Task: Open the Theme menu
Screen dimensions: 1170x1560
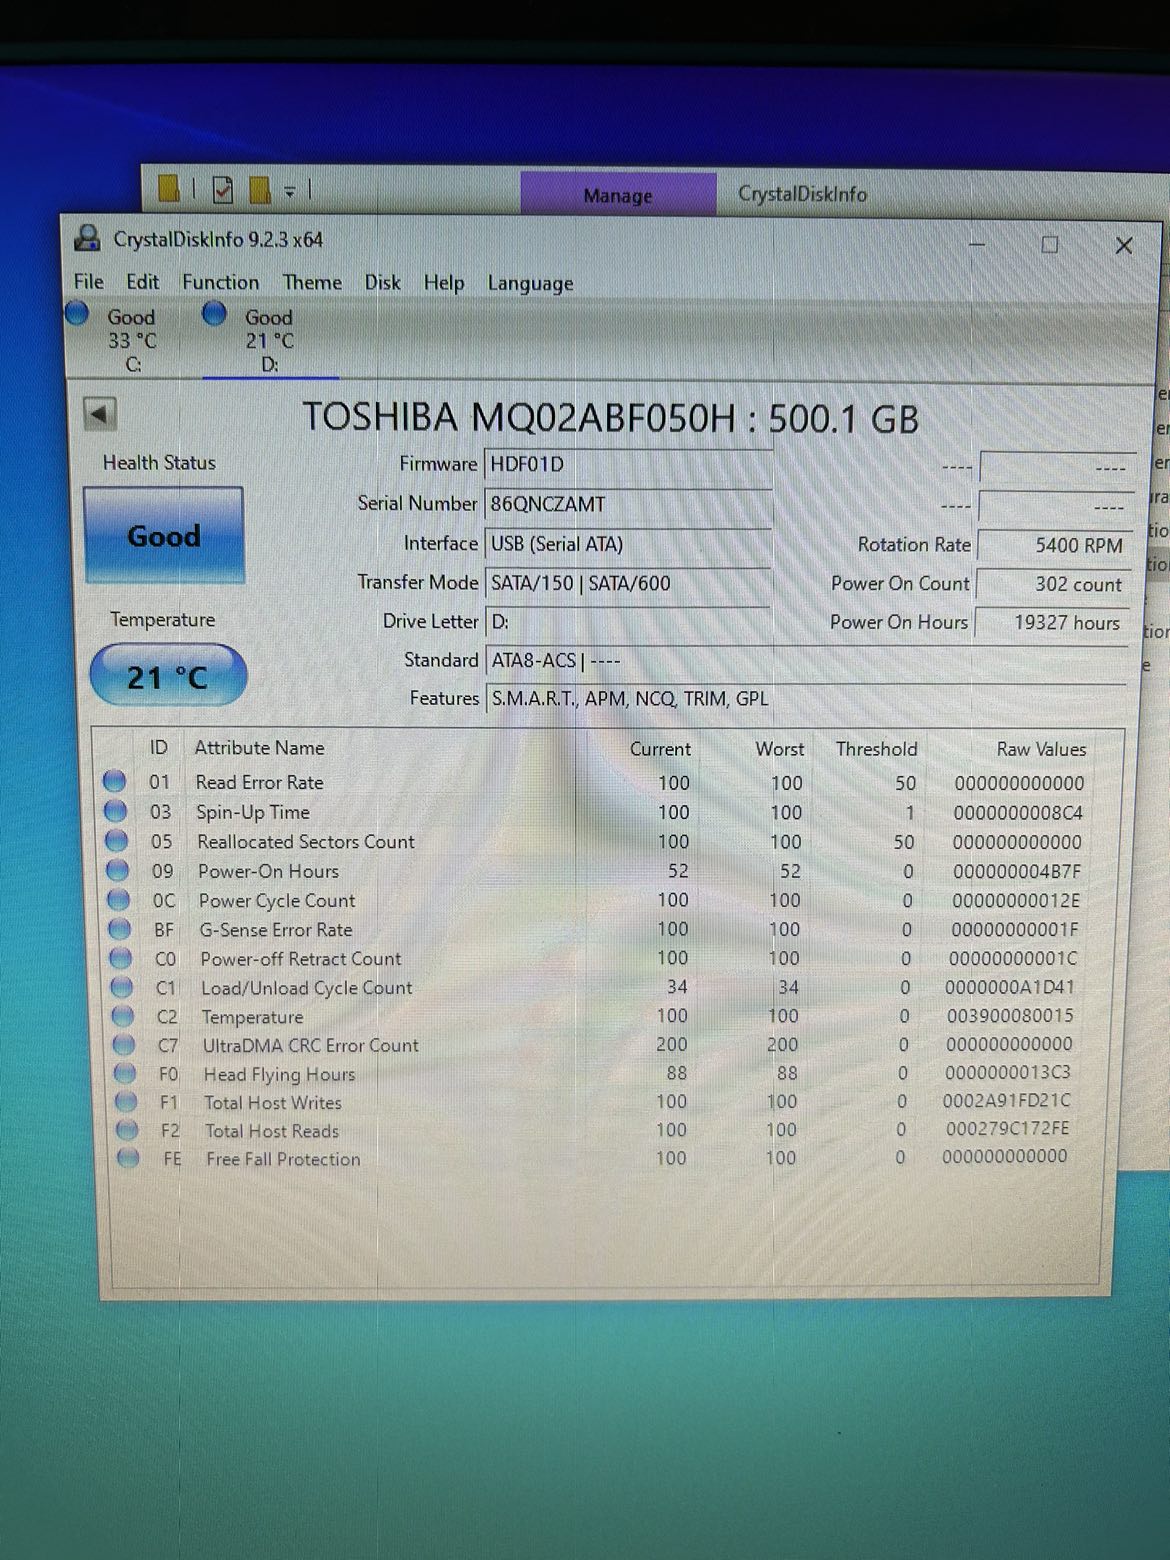Action: (x=312, y=282)
